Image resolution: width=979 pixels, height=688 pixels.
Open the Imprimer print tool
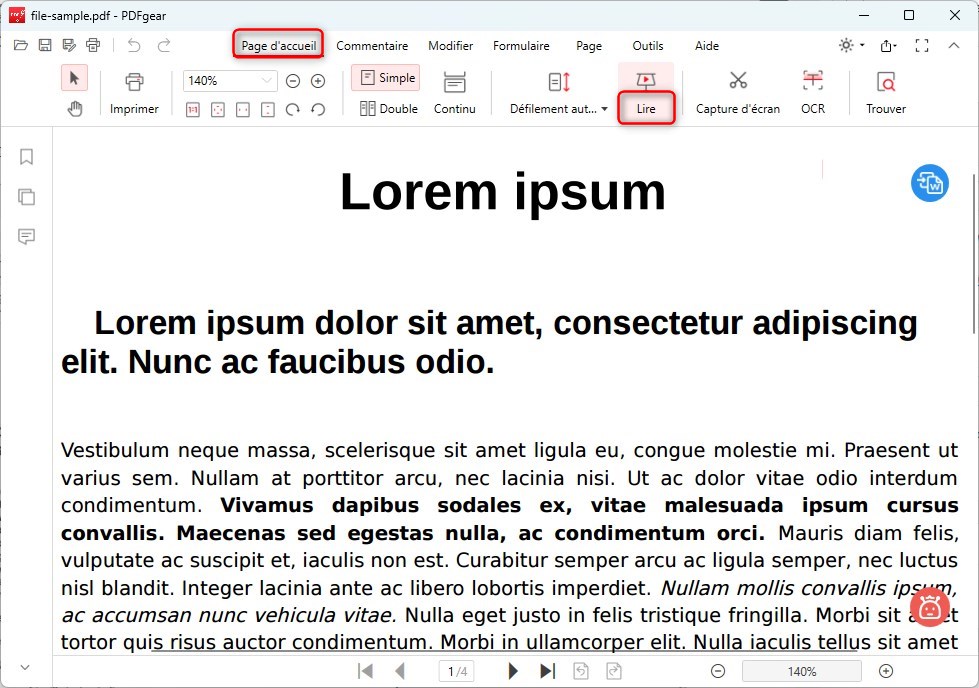134,92
